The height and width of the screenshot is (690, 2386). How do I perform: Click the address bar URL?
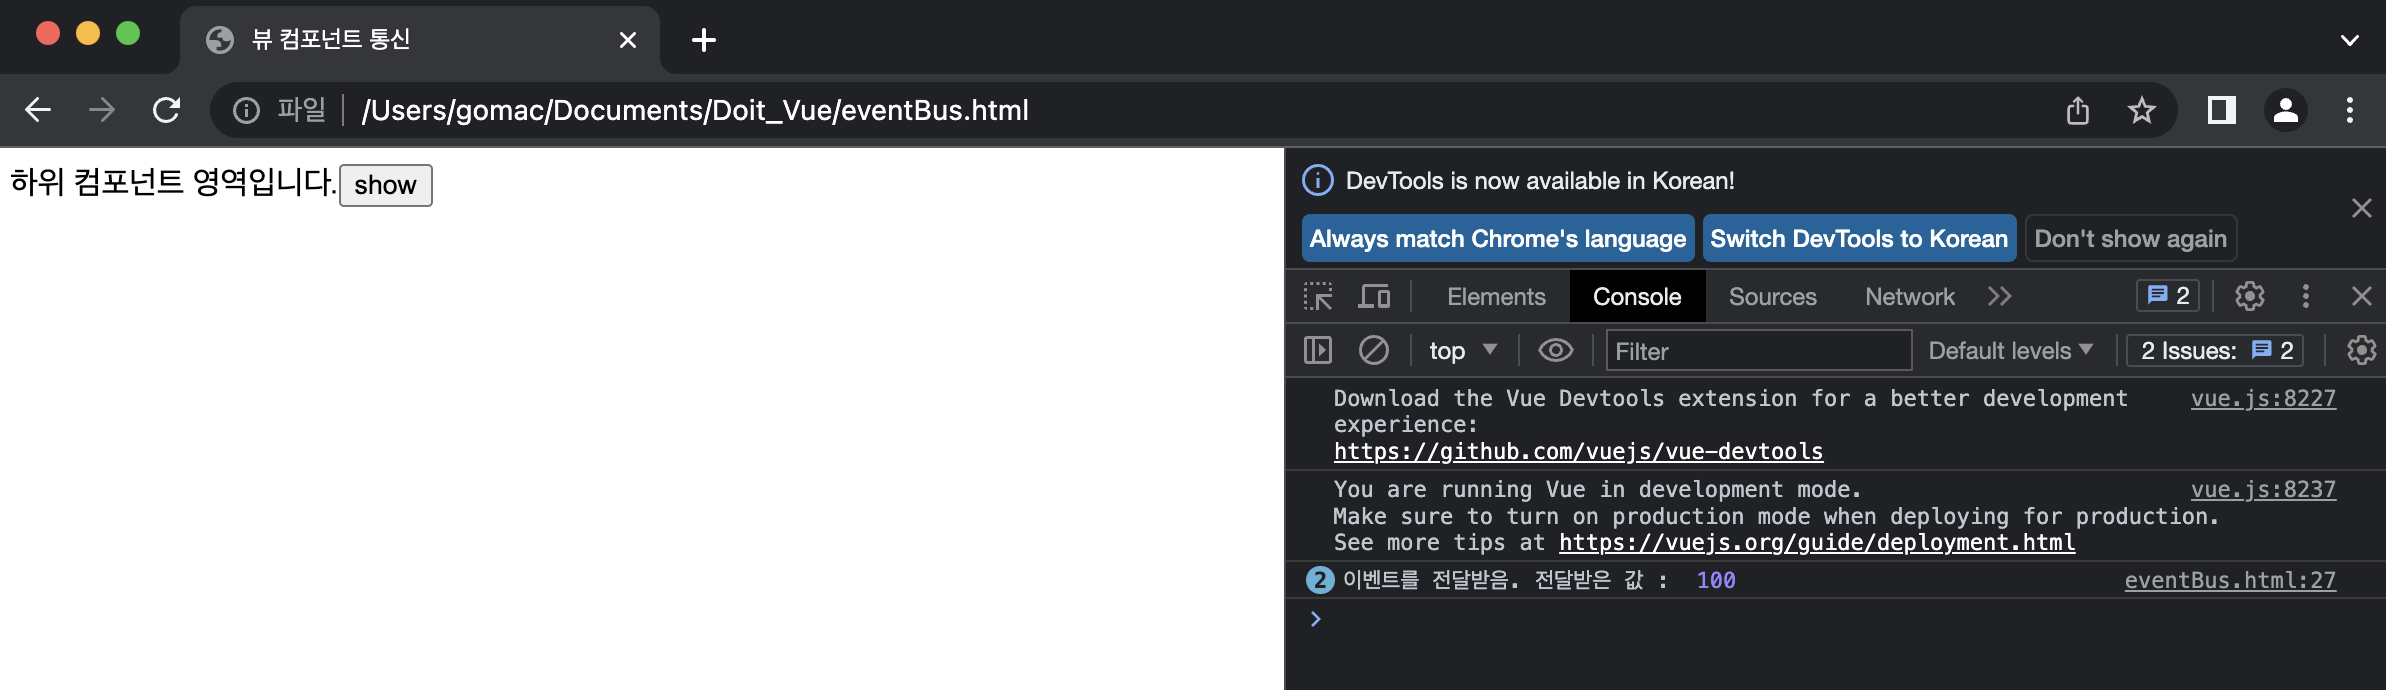pos(695,110)
